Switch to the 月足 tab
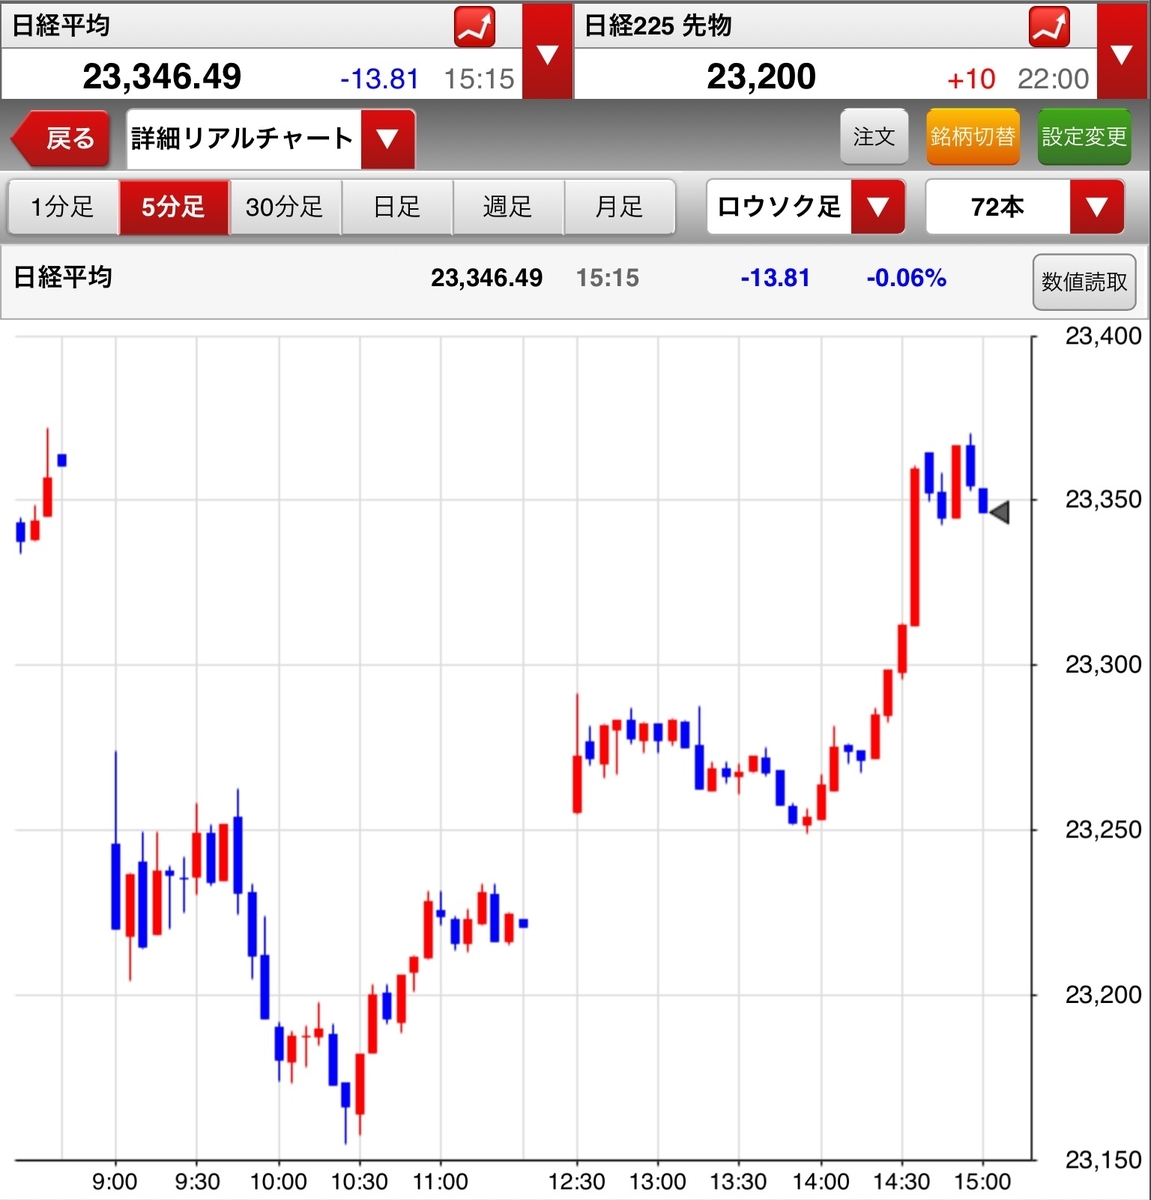 pyautogui.click(x=620, y=207)
